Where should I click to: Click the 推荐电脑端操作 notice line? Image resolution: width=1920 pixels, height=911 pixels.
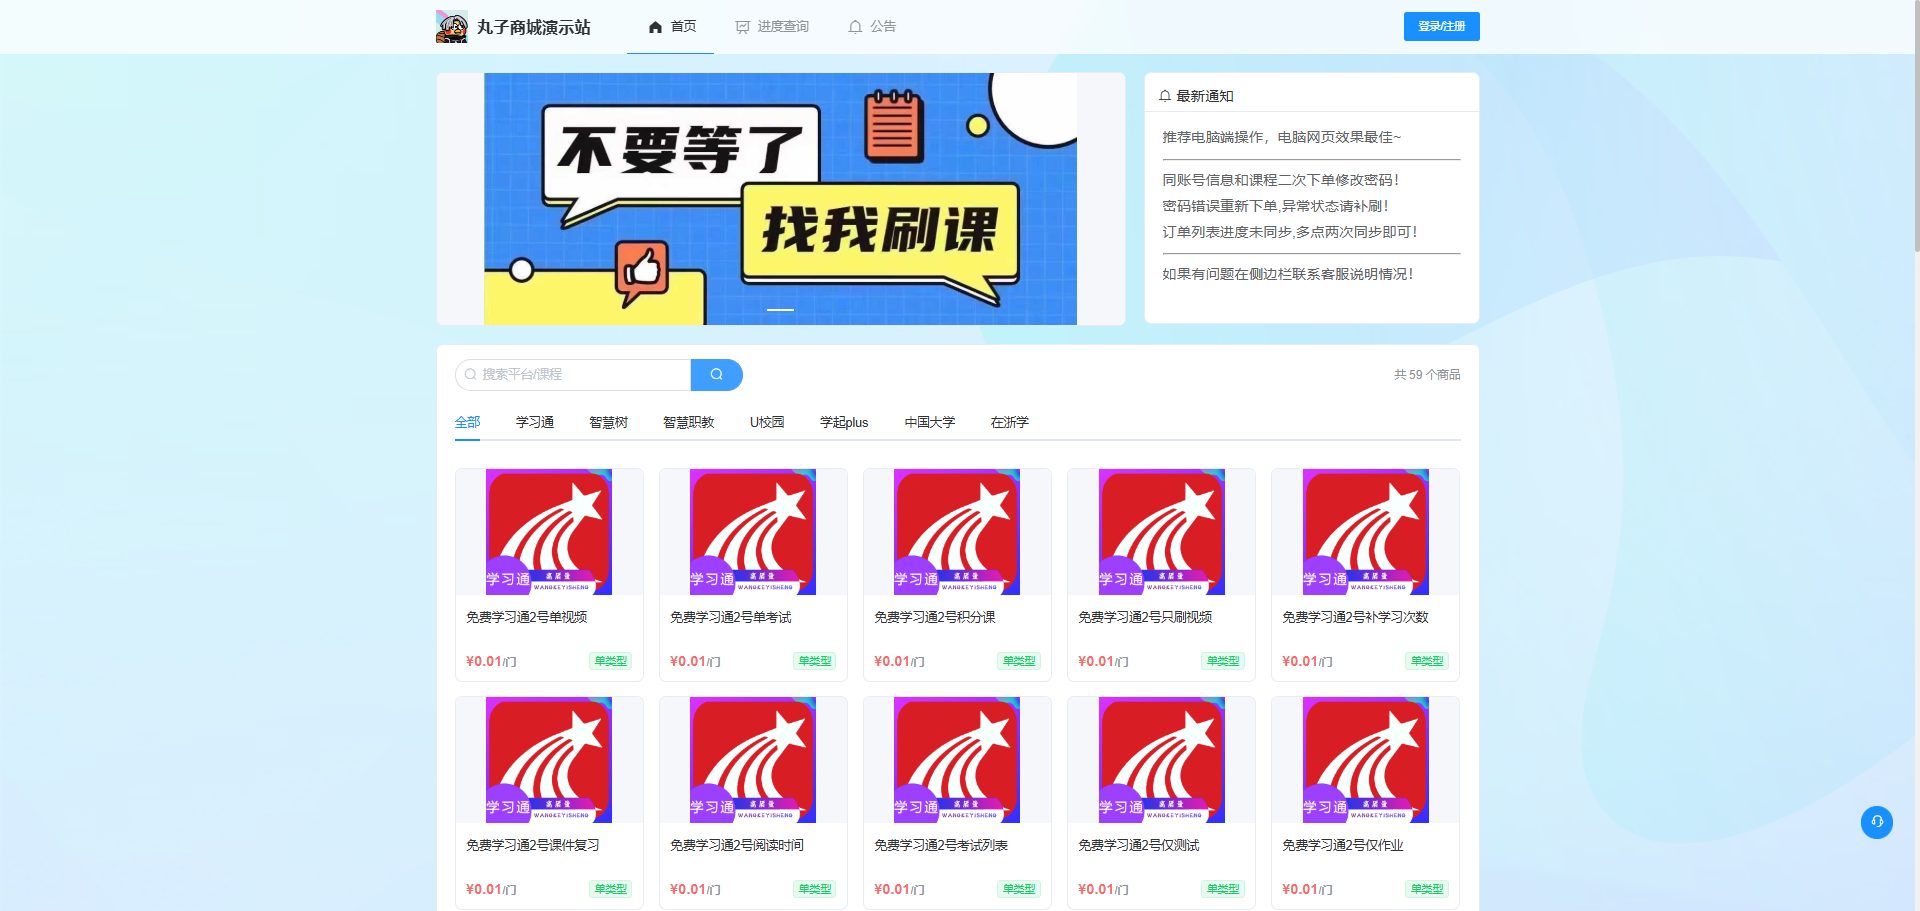(1282, 137)
